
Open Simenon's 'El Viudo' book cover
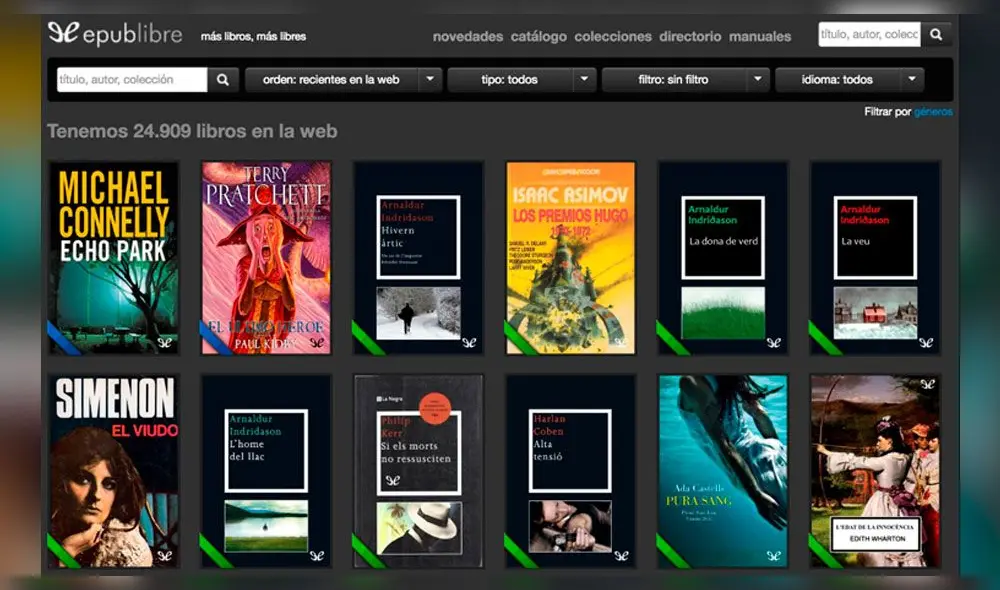click(x=112, y=470)
